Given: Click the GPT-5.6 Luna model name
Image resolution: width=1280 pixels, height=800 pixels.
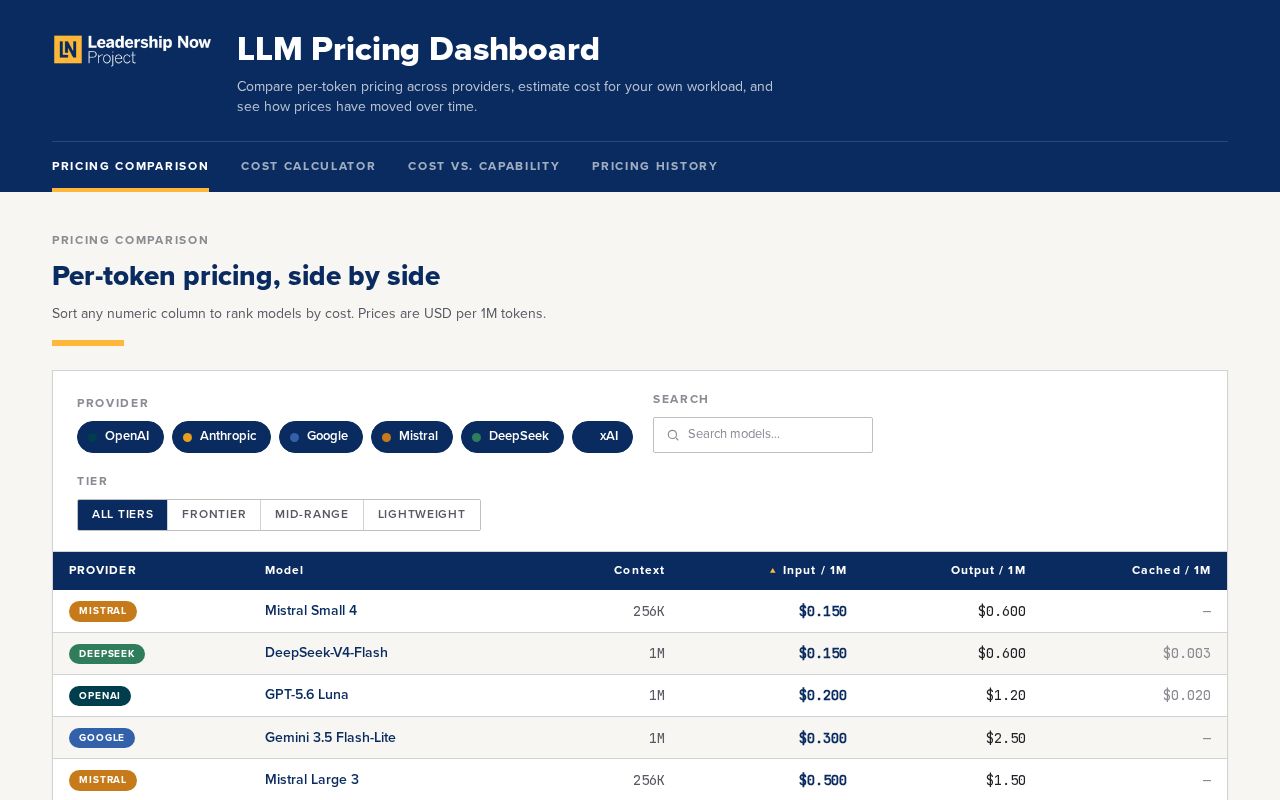Looking at the screenshot, I should (x=307, y=695).
